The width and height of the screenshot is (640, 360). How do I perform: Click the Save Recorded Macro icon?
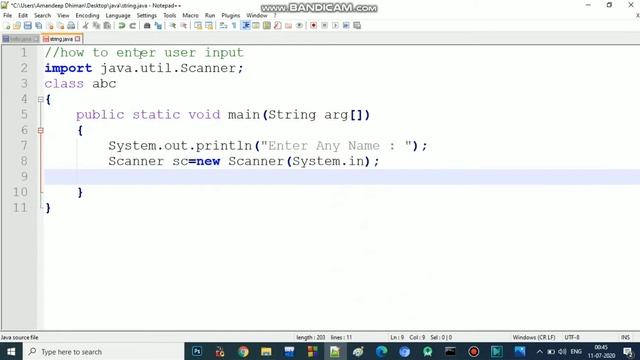coord(357,26)
